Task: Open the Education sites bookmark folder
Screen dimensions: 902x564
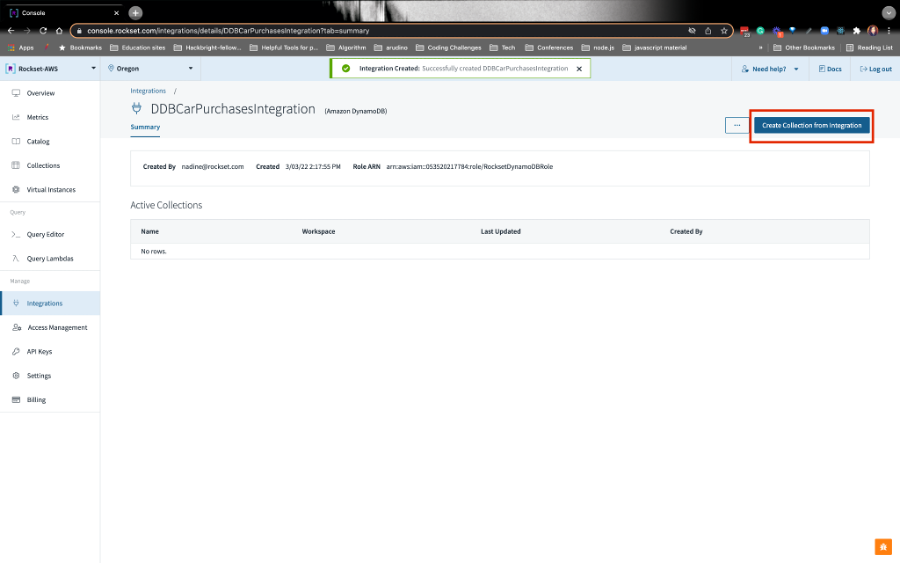Action: click(137, 48)
